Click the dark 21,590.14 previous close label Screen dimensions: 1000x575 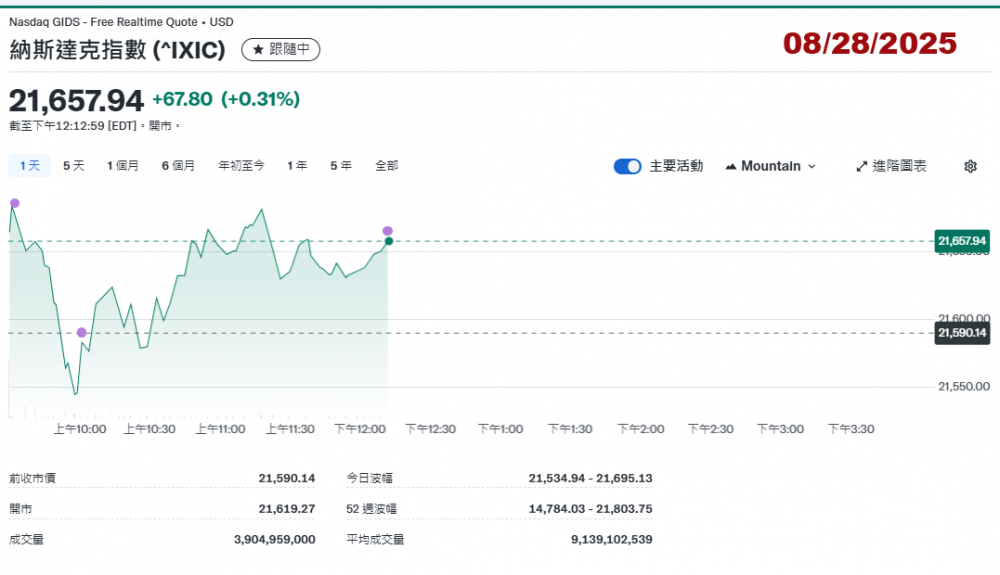961,333
